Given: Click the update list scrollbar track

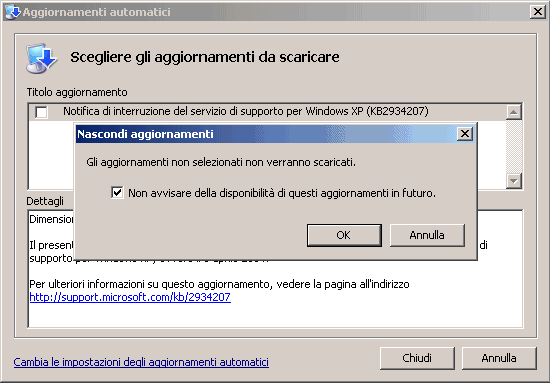Looking at the screenshot, I should pyautogui.click(x=514, y=147).
